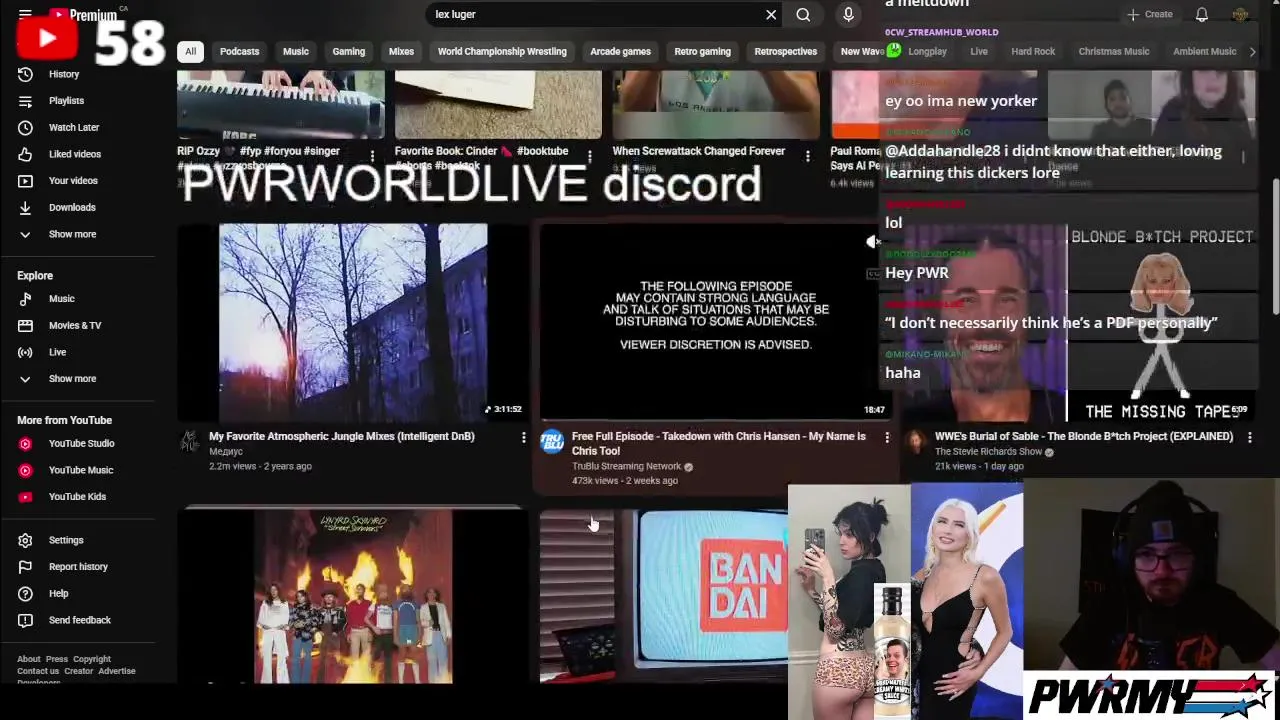This screenshot has height=720, width=1280.
Task: Show more chips with right arrow
Action: tap(1252, 52)
